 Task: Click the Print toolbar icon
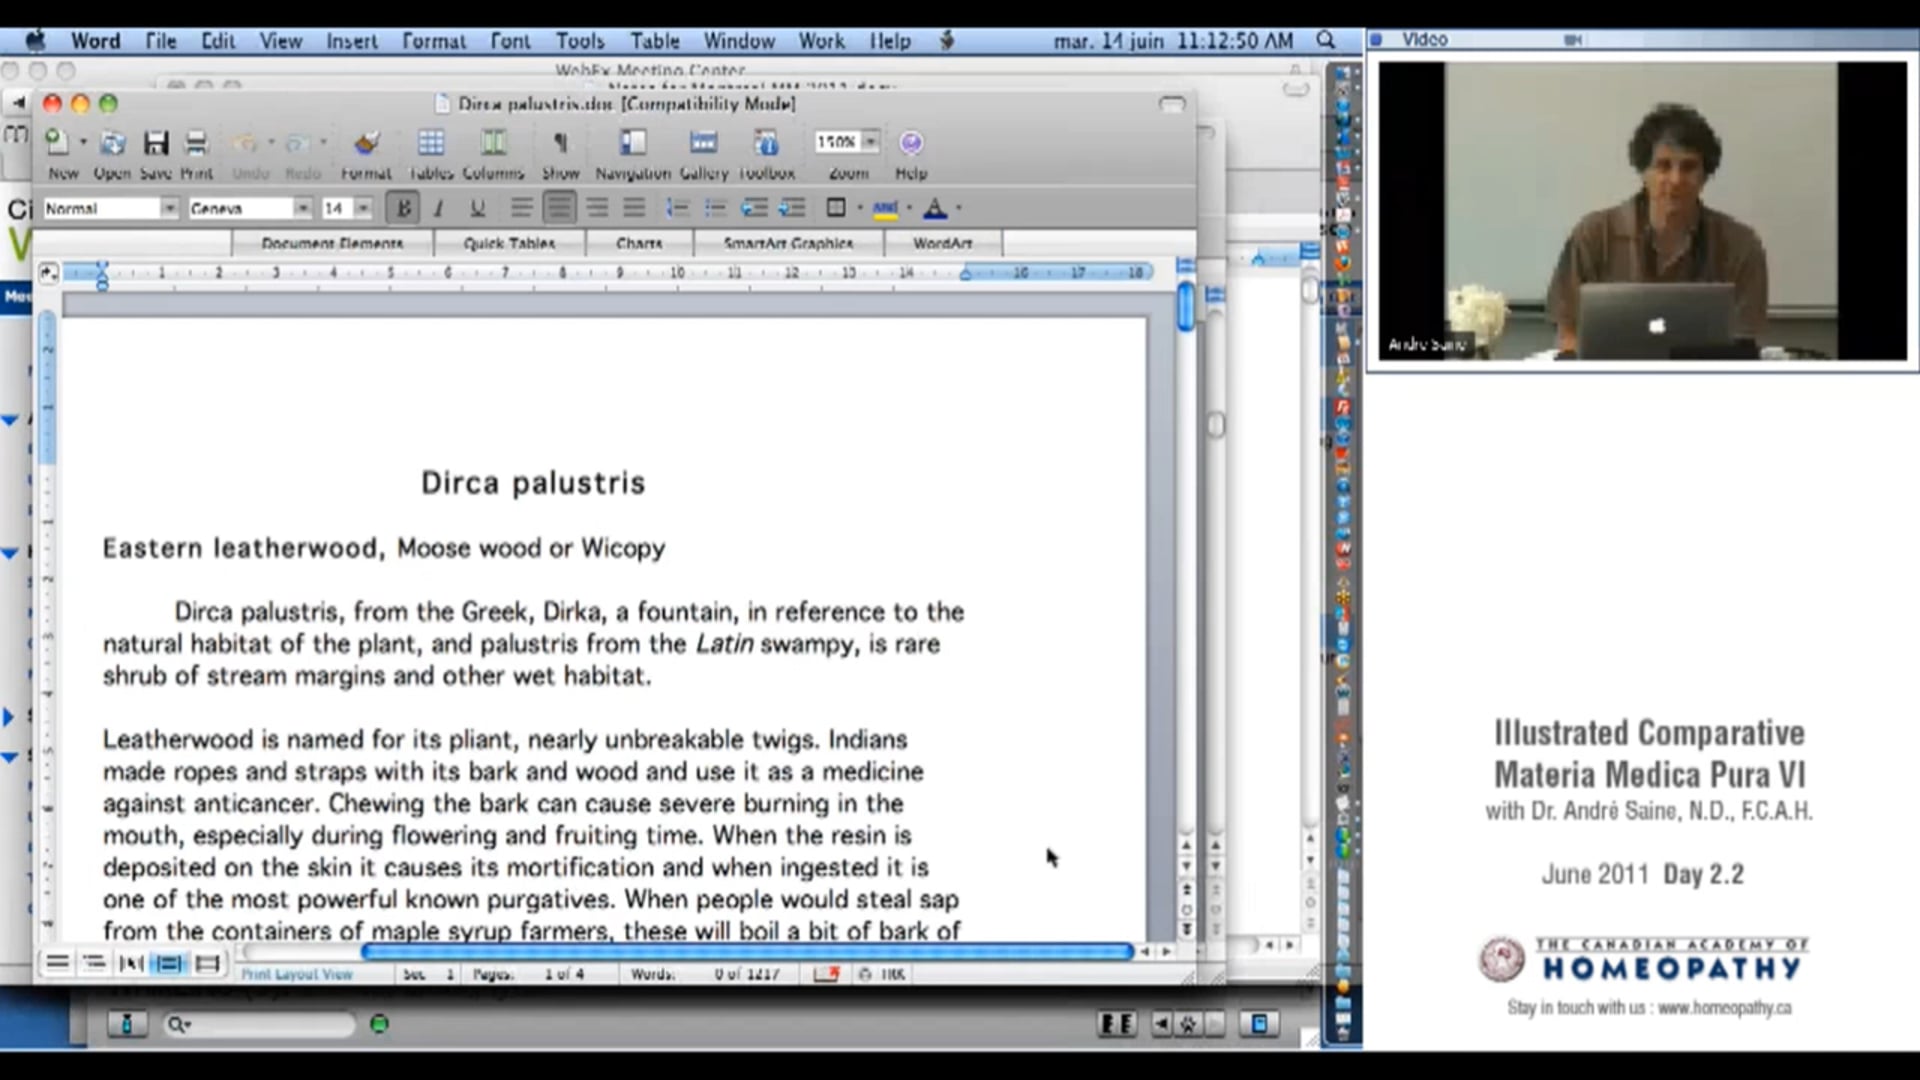pyautogui.click(x=196, y=143)
